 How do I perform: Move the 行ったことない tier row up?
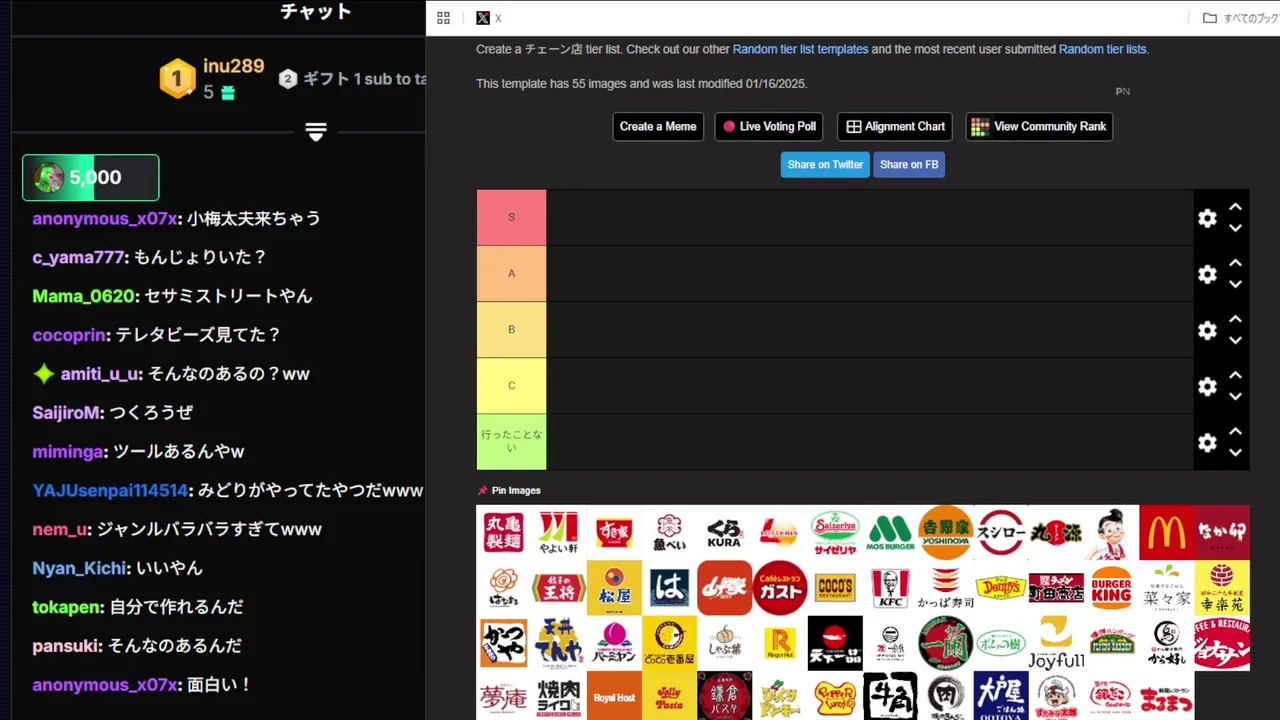[x=1235, y=431]
